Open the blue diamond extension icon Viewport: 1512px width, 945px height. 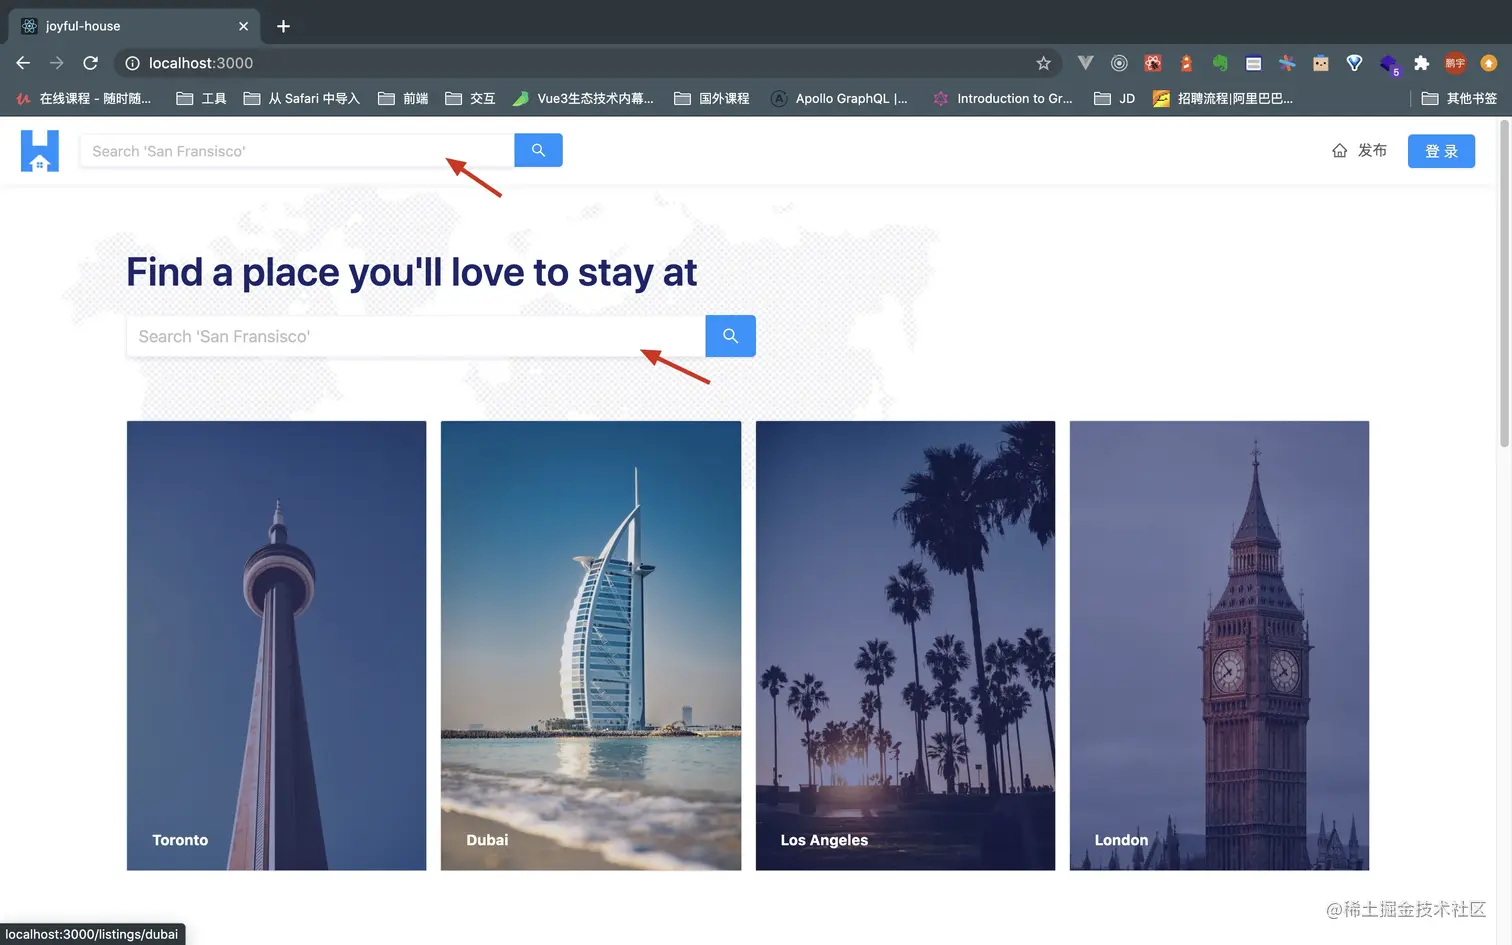tap(1354, 63)
